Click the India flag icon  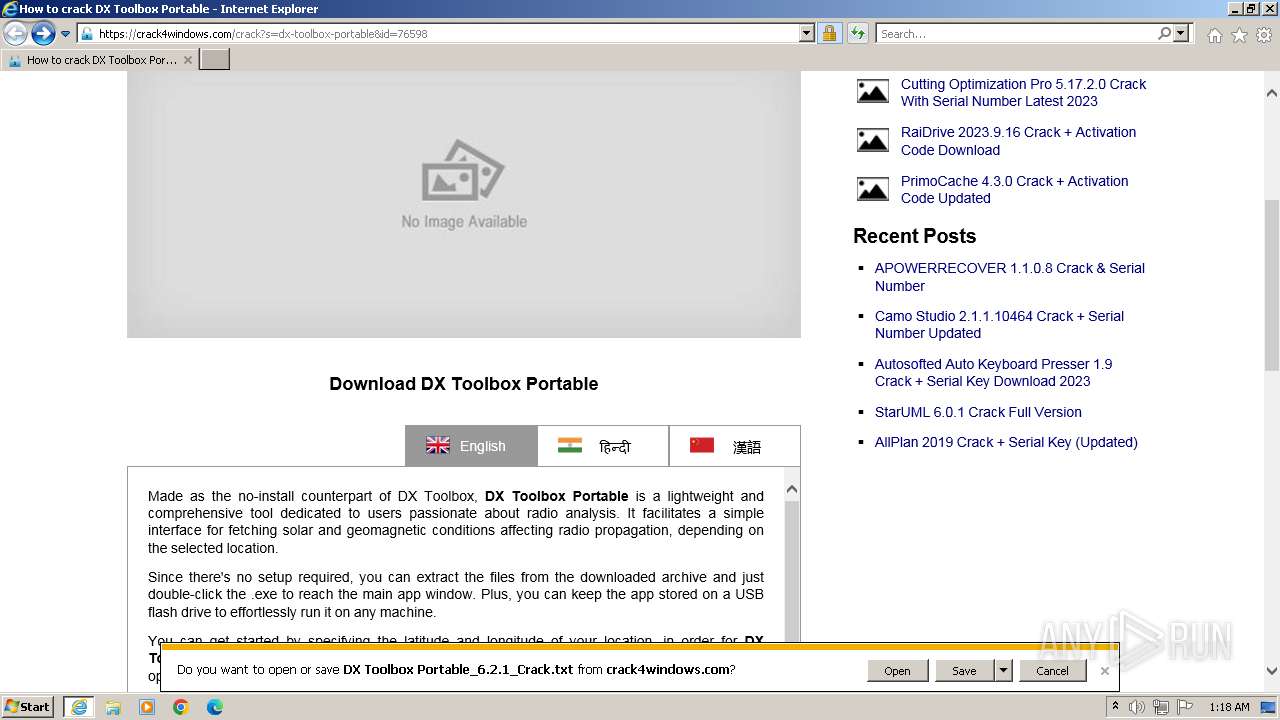(570, 445)
